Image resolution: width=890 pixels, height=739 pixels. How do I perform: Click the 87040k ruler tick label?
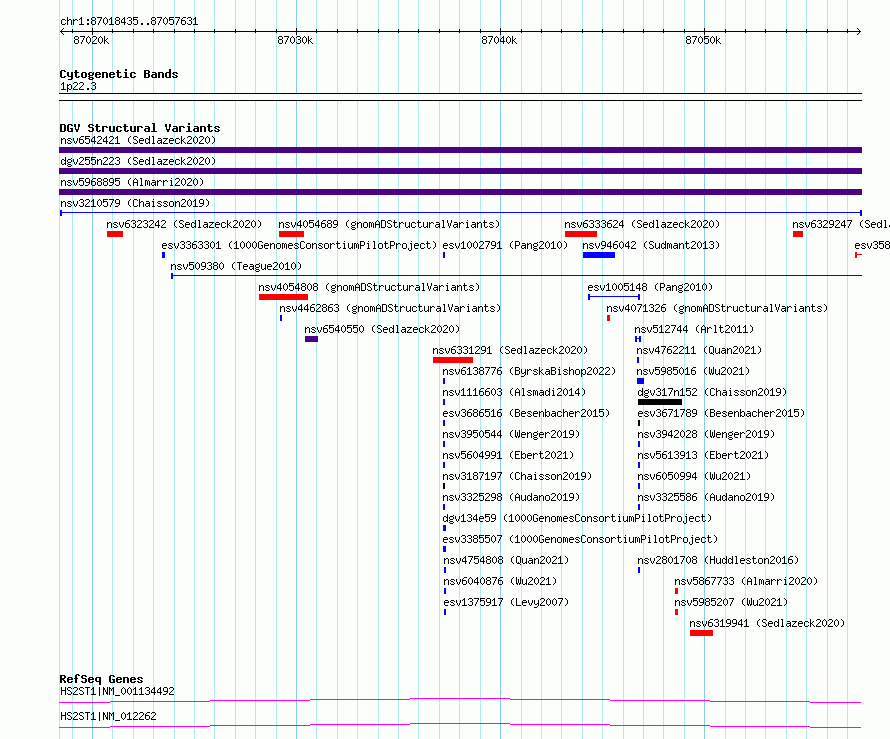click(x=499, y=40)
